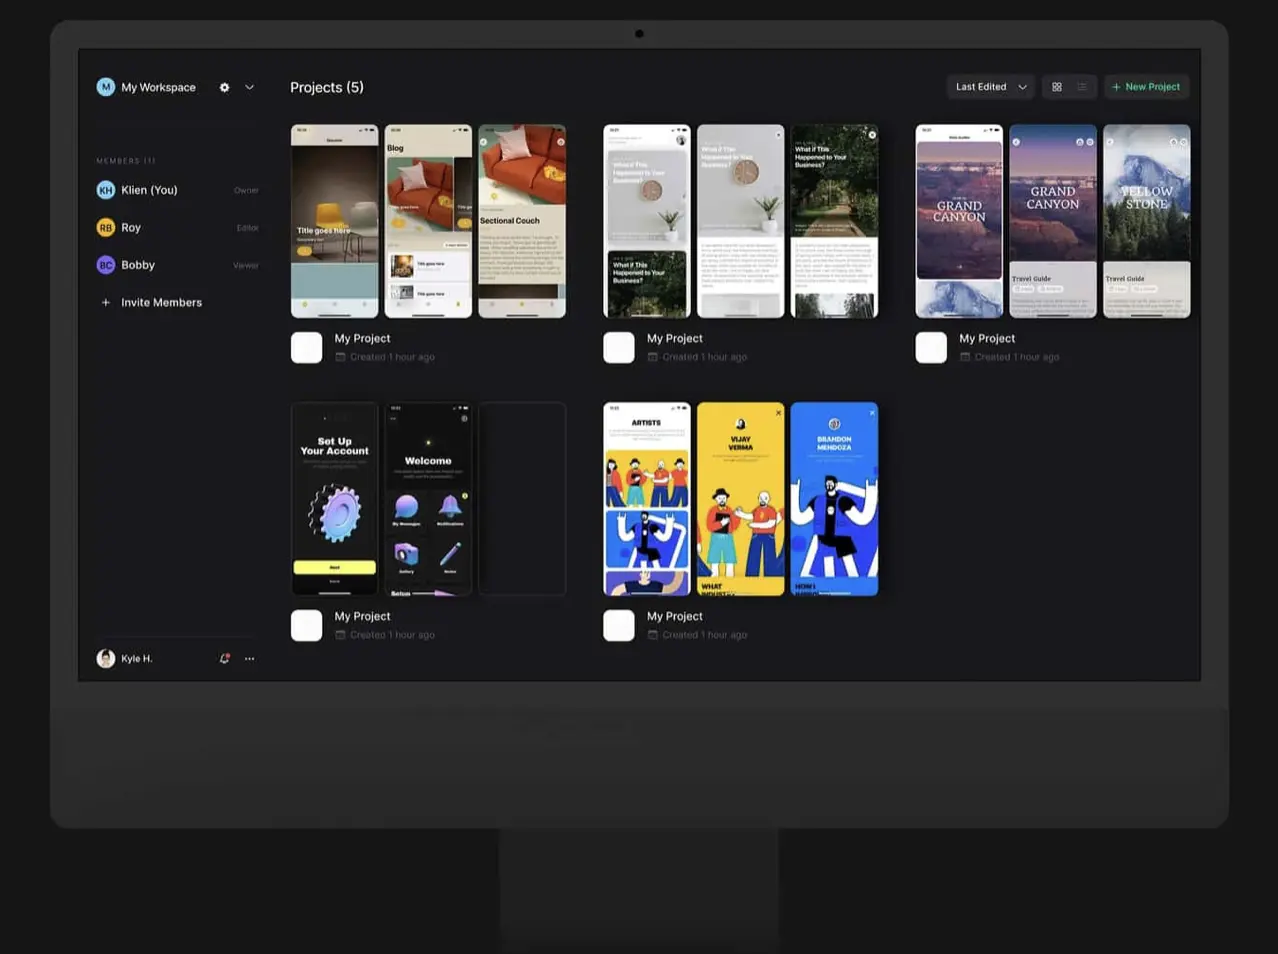Open My Project title under Grand Canyon screens
The height and width of the screenshot is (954, 1278).
(987, 338)
